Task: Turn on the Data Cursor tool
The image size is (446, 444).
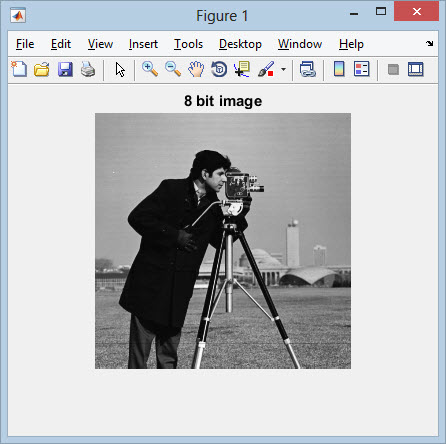Action: [x=242, y=69]
